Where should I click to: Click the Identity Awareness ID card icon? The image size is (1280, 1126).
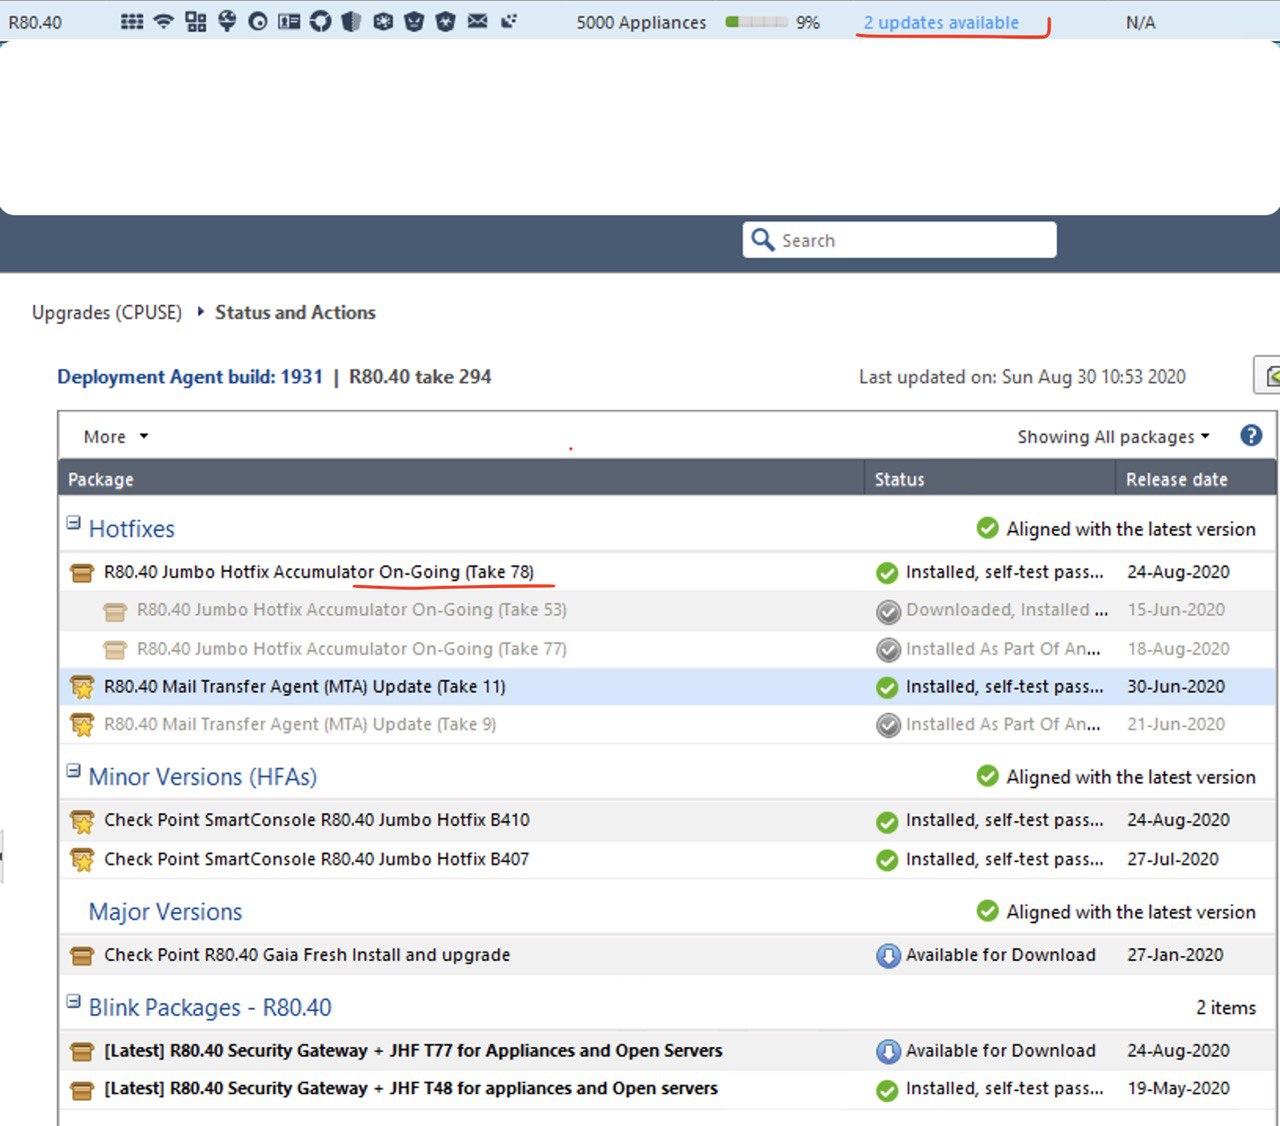click(x=289, y=21)
